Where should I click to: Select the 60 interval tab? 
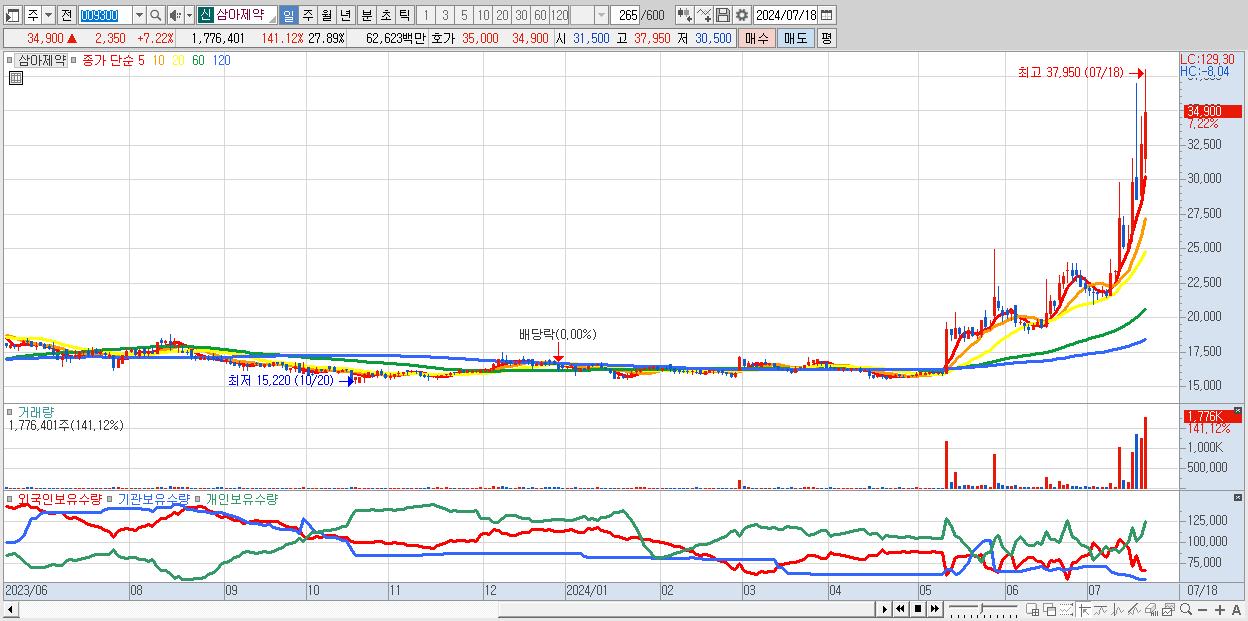(540, 15)
